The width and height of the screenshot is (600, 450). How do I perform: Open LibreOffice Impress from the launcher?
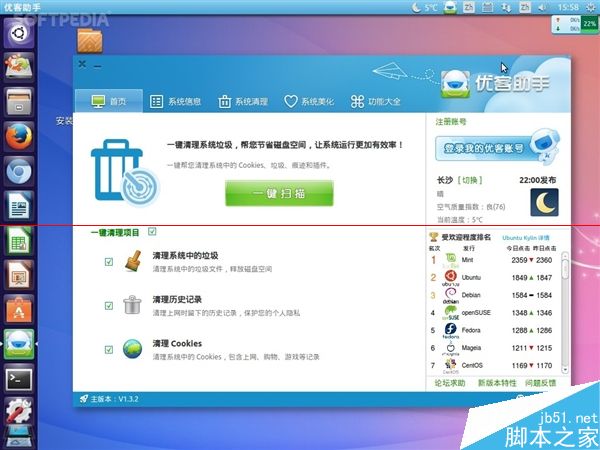(x=19, y=275)
